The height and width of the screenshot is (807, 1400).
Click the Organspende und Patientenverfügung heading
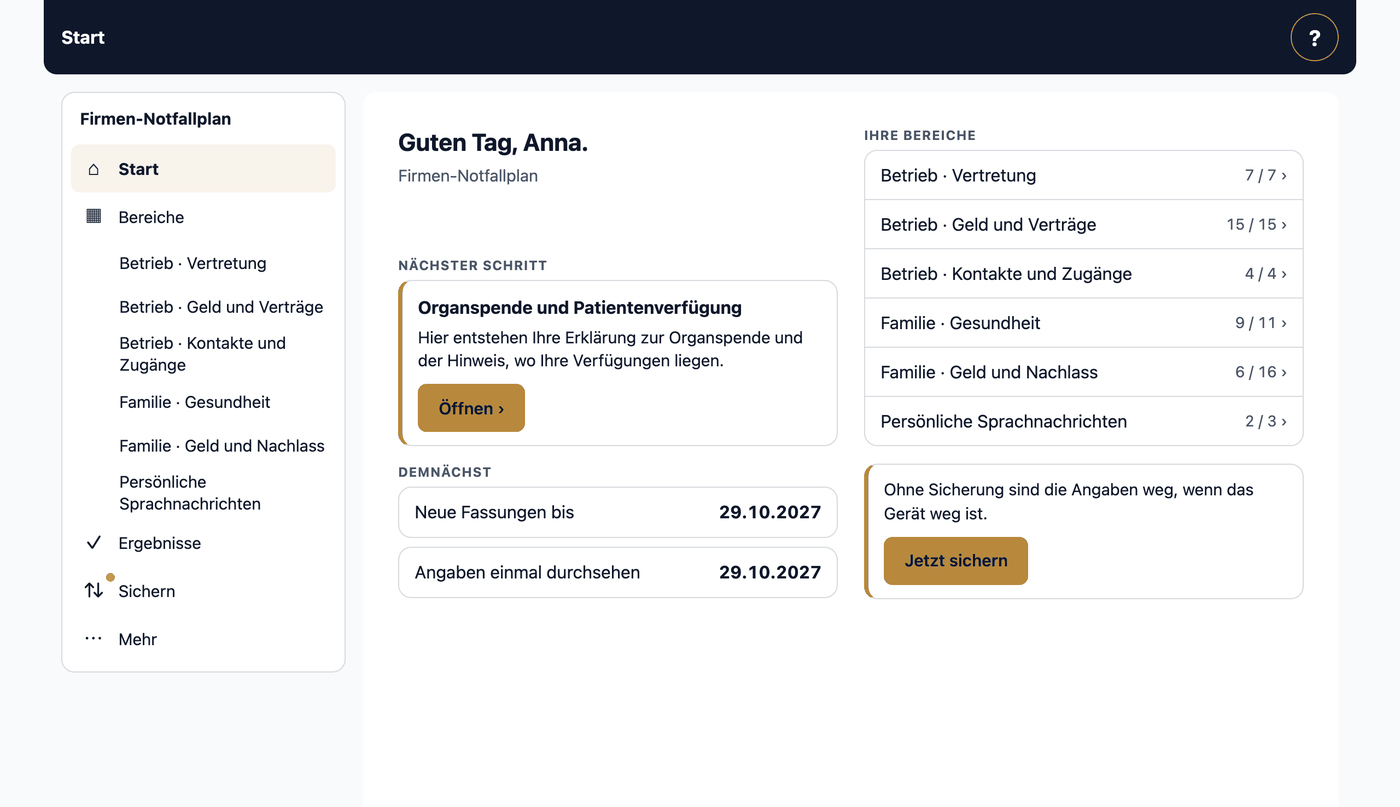580,308
